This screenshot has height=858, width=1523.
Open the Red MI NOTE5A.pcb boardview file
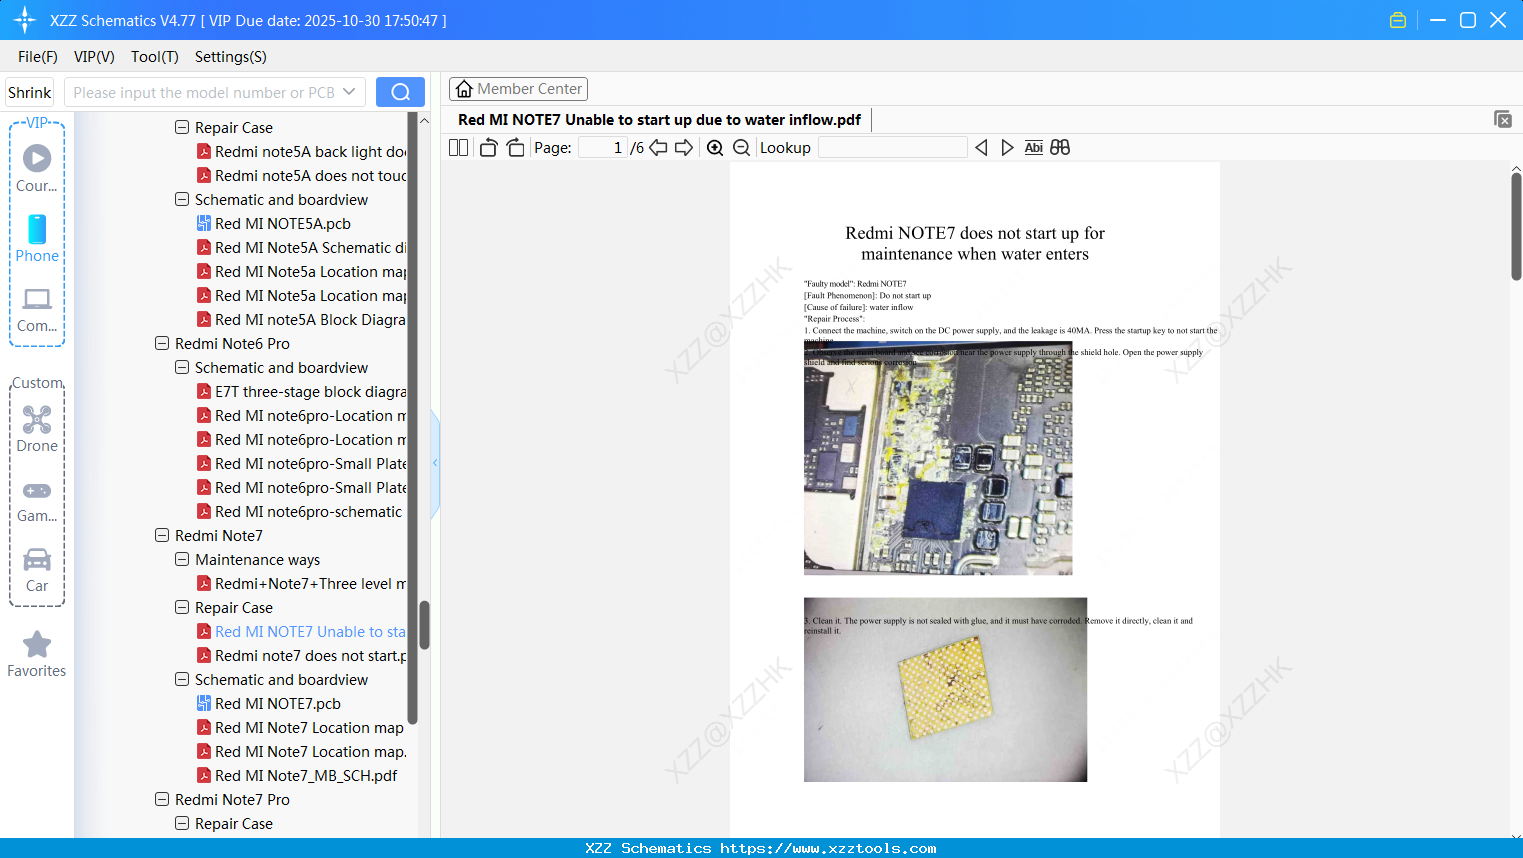coord(283,224)
